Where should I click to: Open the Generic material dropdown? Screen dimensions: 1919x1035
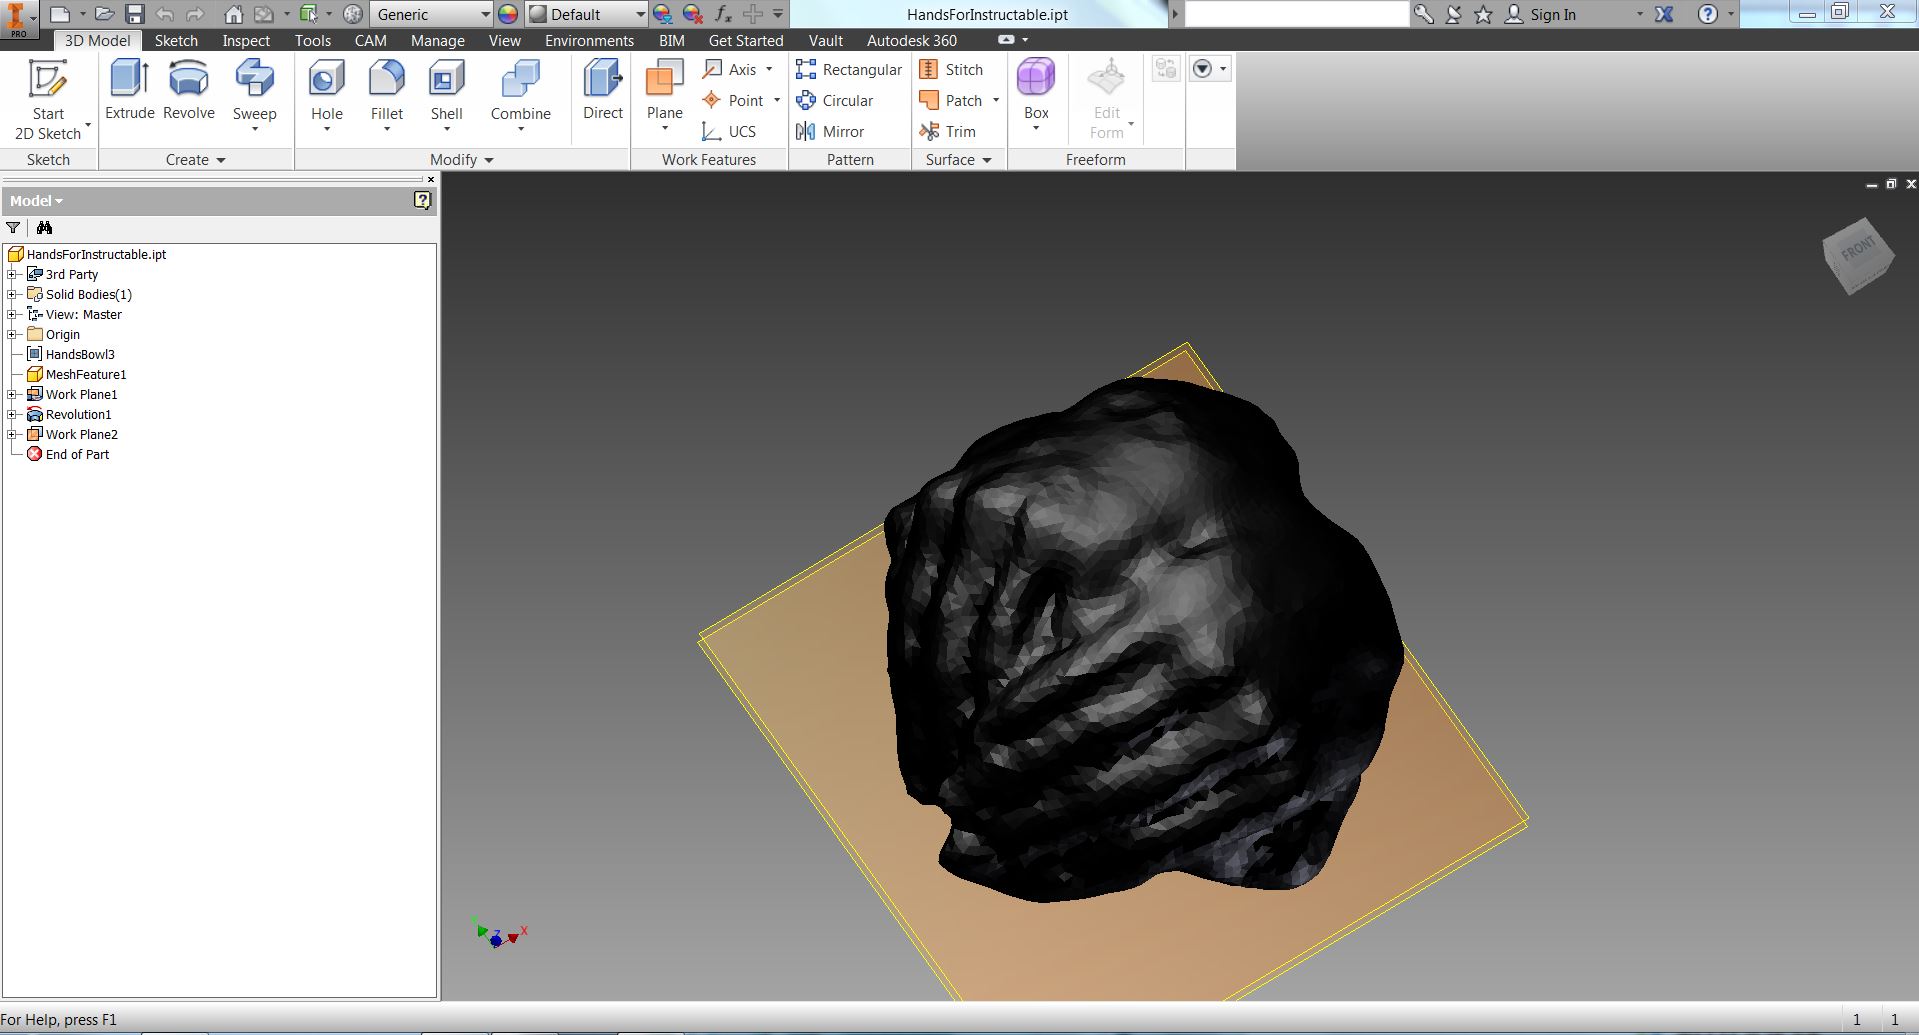432,14
